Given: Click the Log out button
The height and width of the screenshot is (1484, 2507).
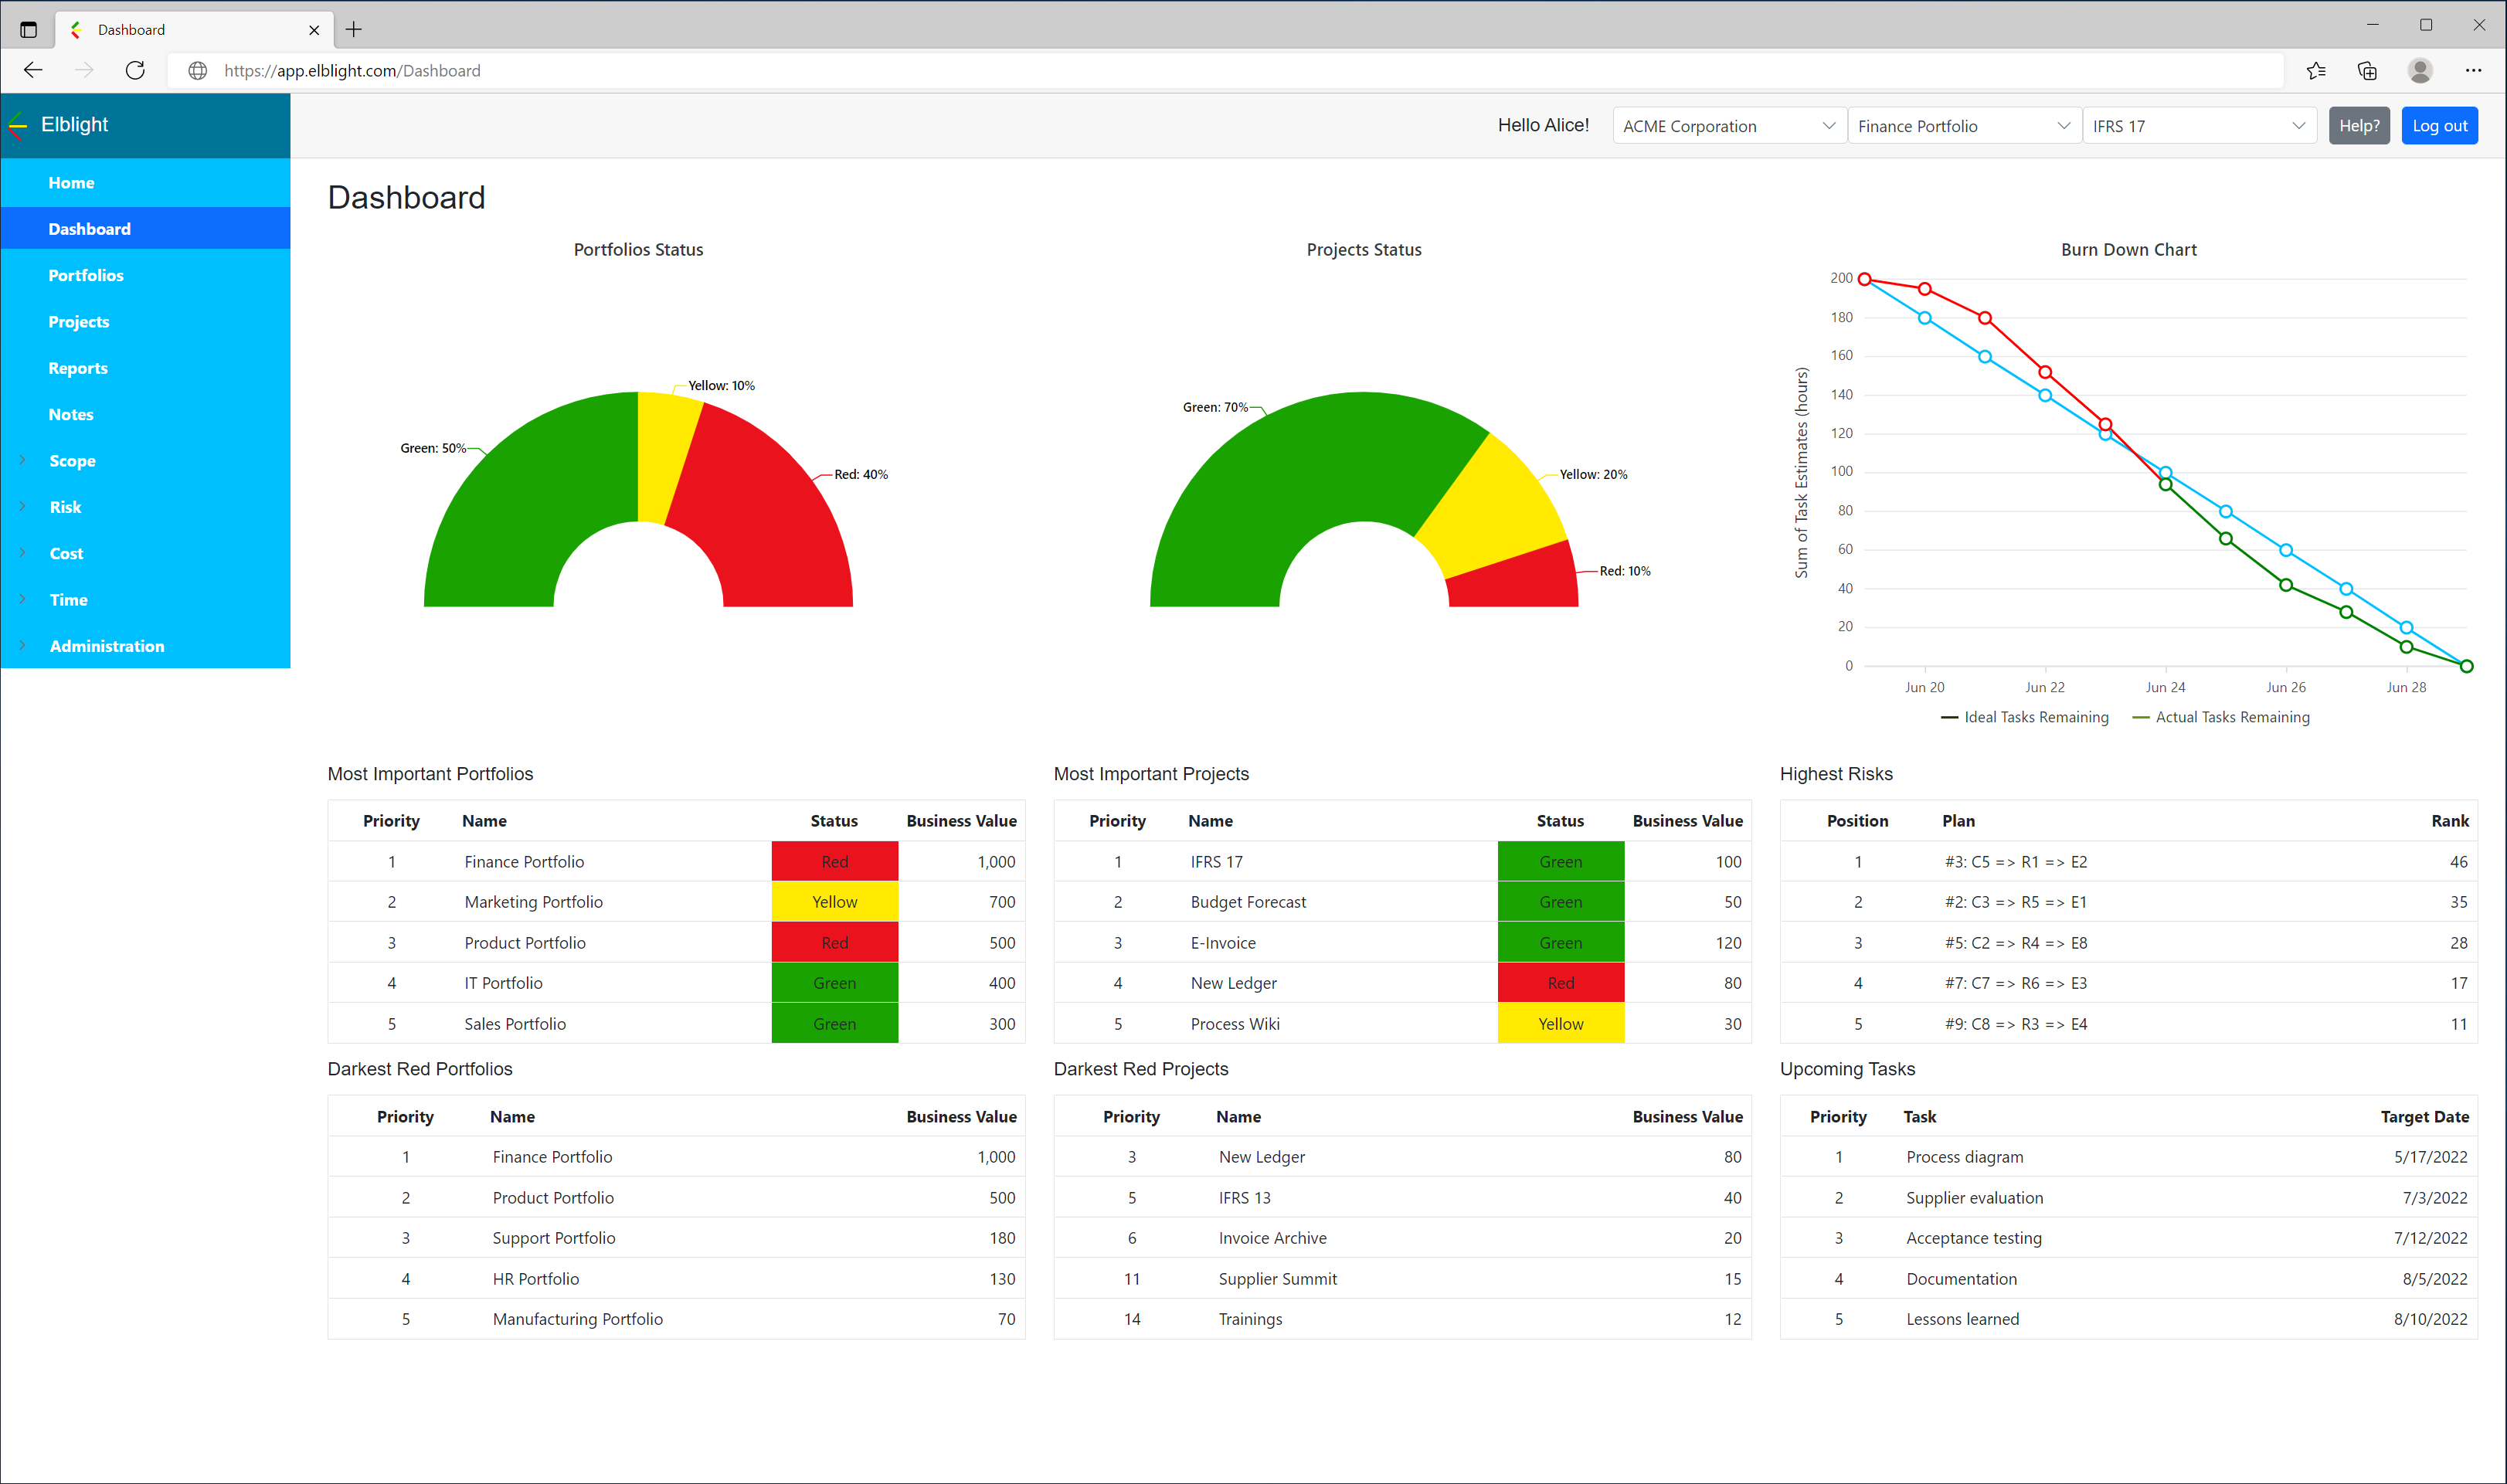Looking at the screenshot, I should [x=2439, y=126].
